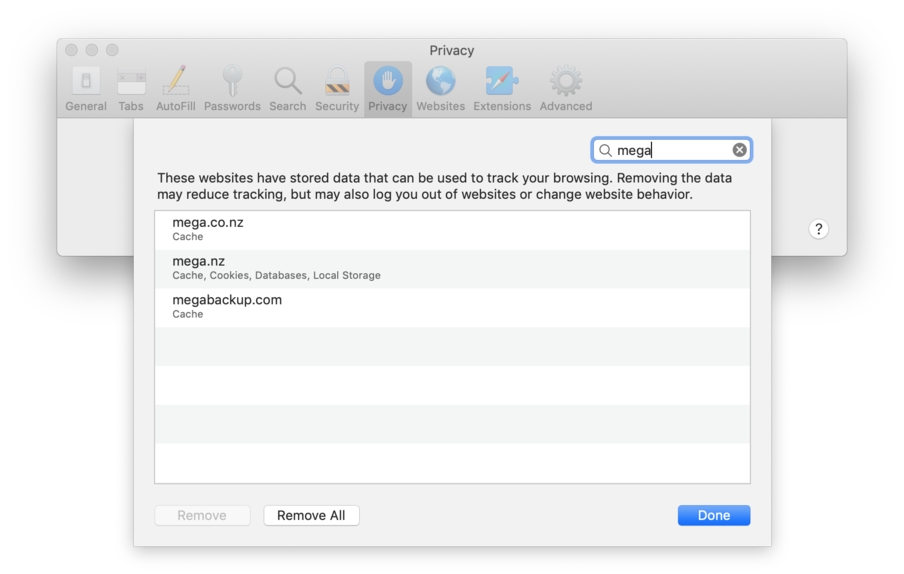Open the AutoFill preferences pane
This screenshot has height=574, width=904.
175,89
